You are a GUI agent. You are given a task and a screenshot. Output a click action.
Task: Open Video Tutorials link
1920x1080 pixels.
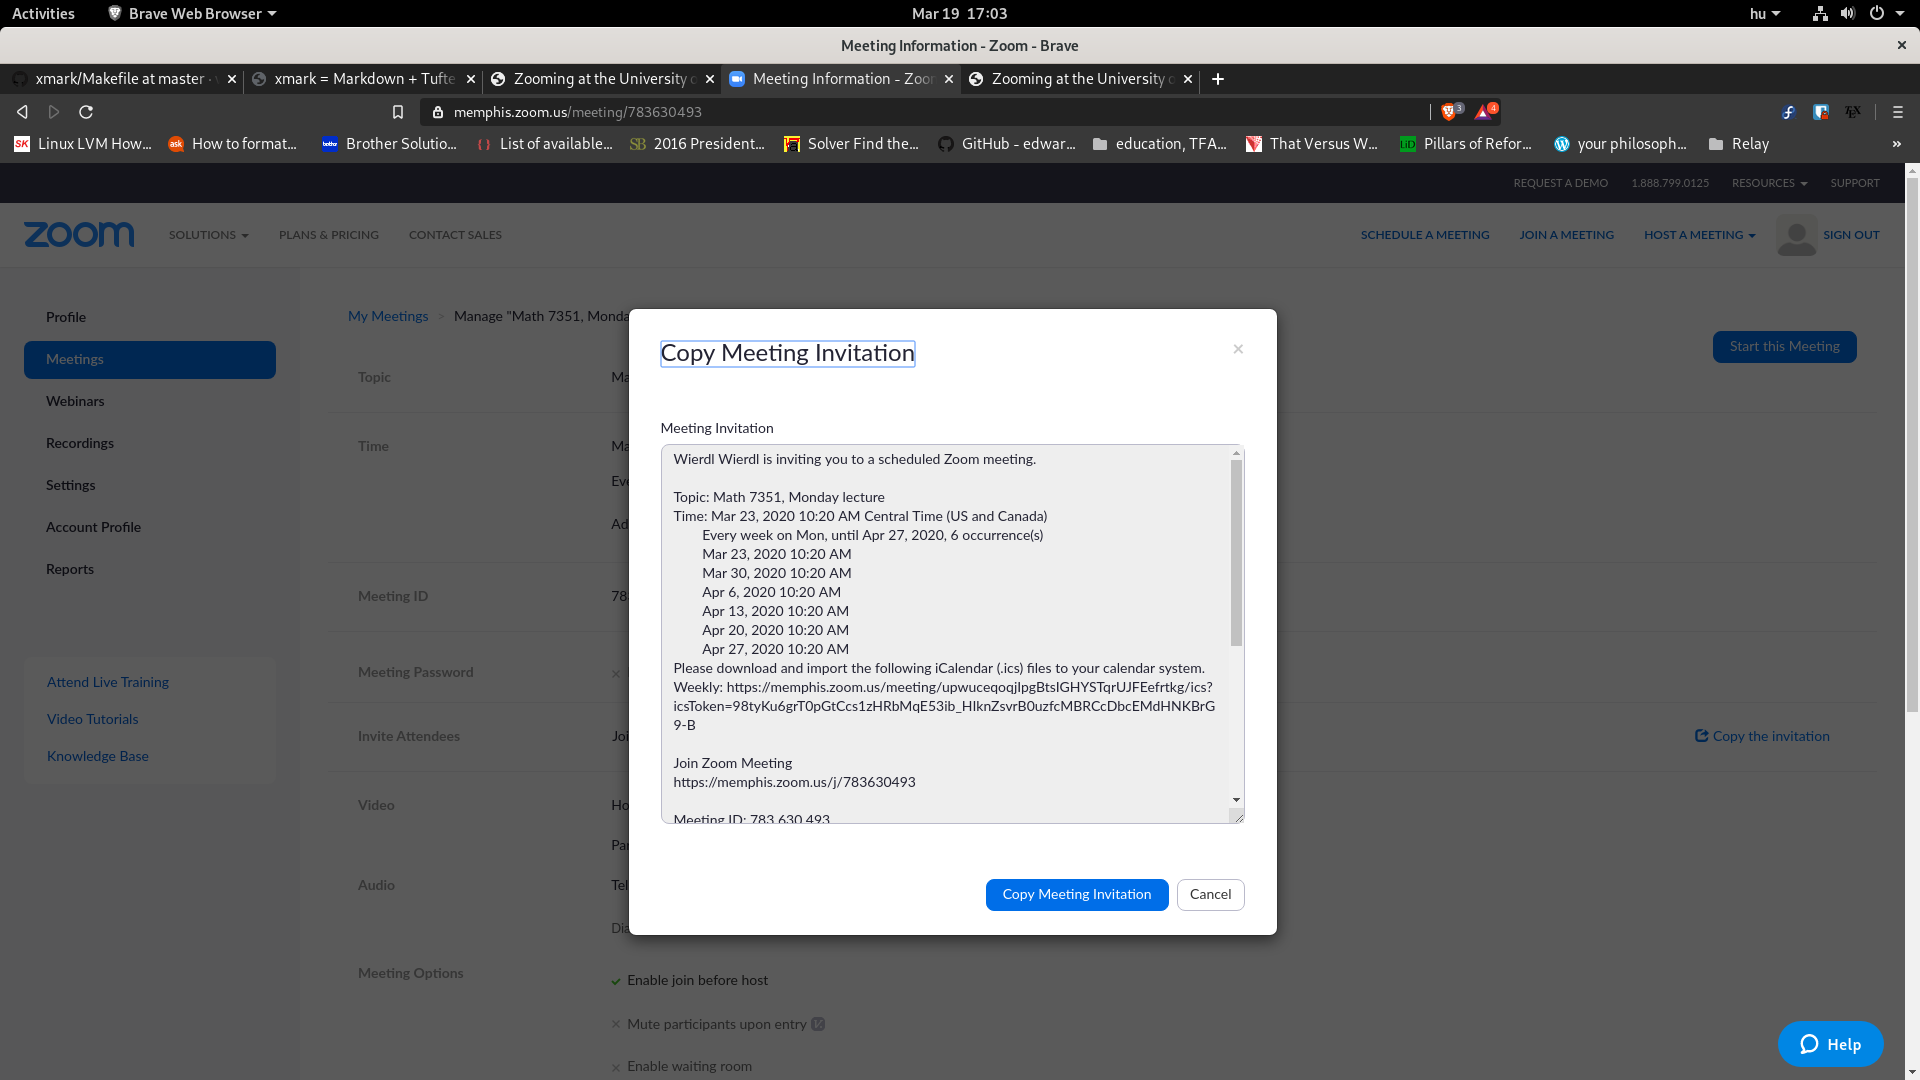click(x=92, y=719)
